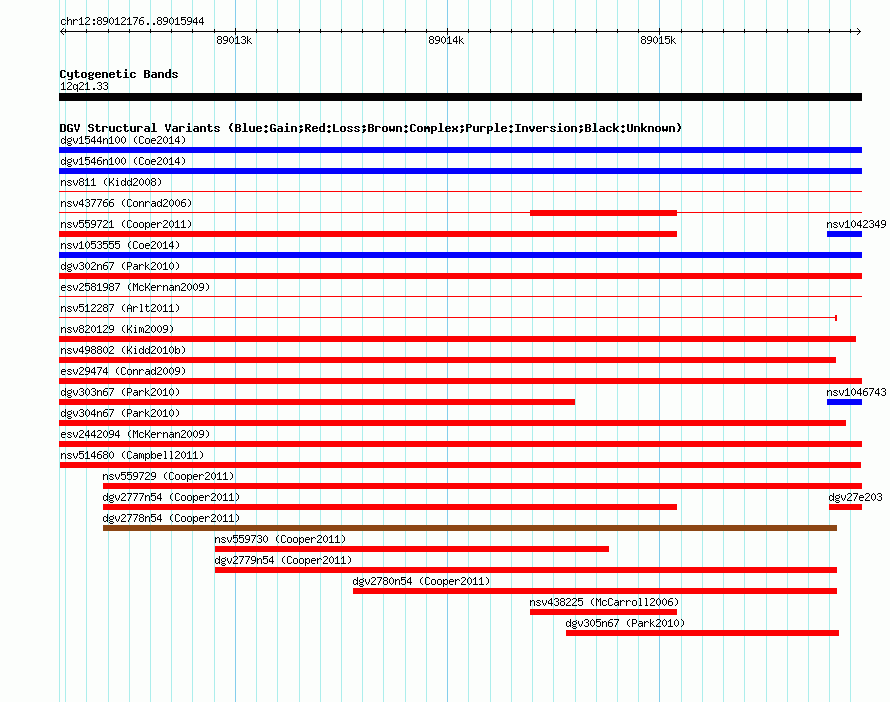
Task: Click the dgv1544n100 (Coe2014) variant label
Action: click(x=123, y=140)
